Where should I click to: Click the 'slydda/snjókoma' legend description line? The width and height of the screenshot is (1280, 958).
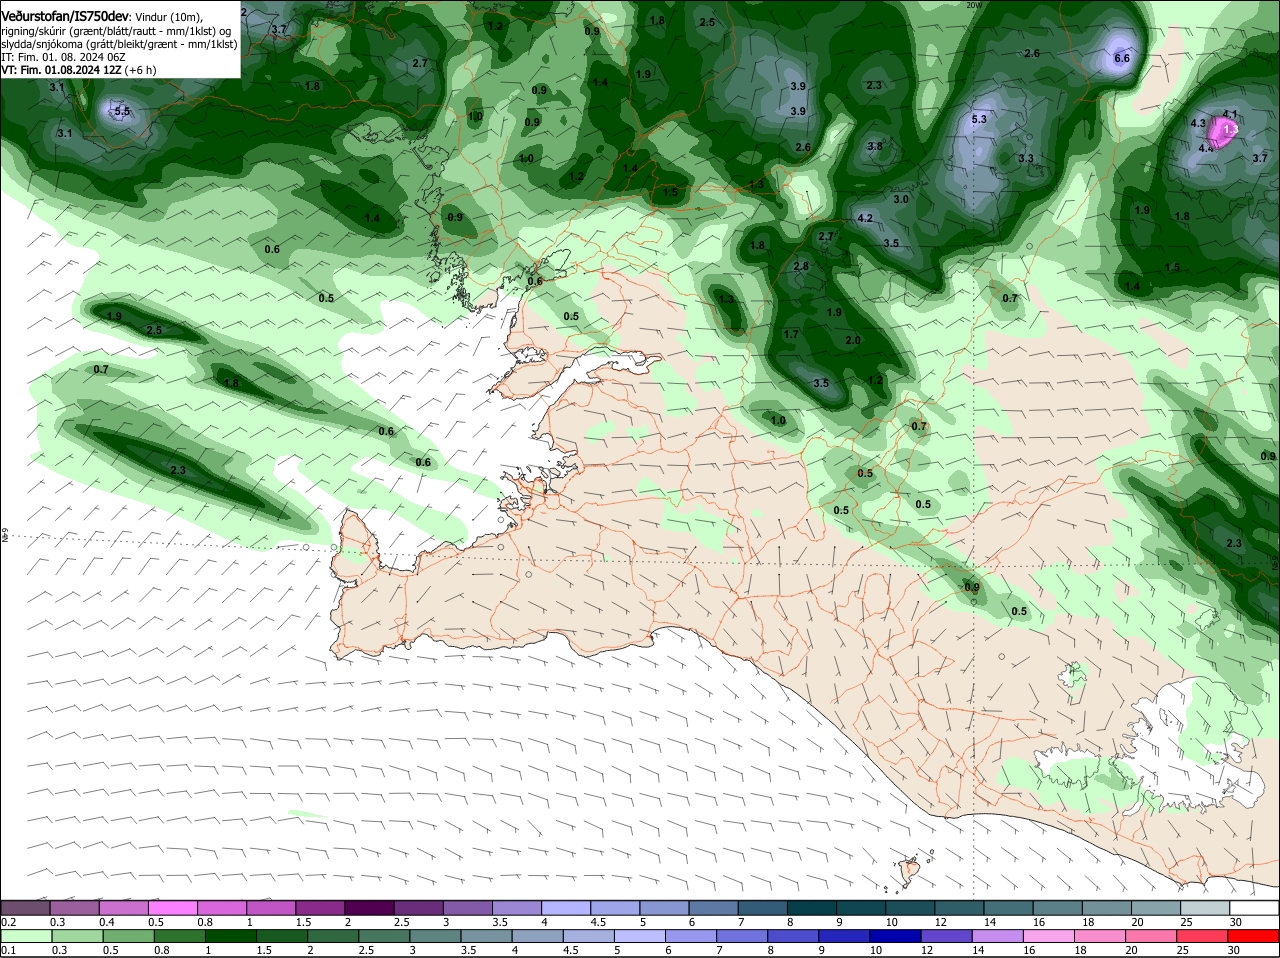119,44
